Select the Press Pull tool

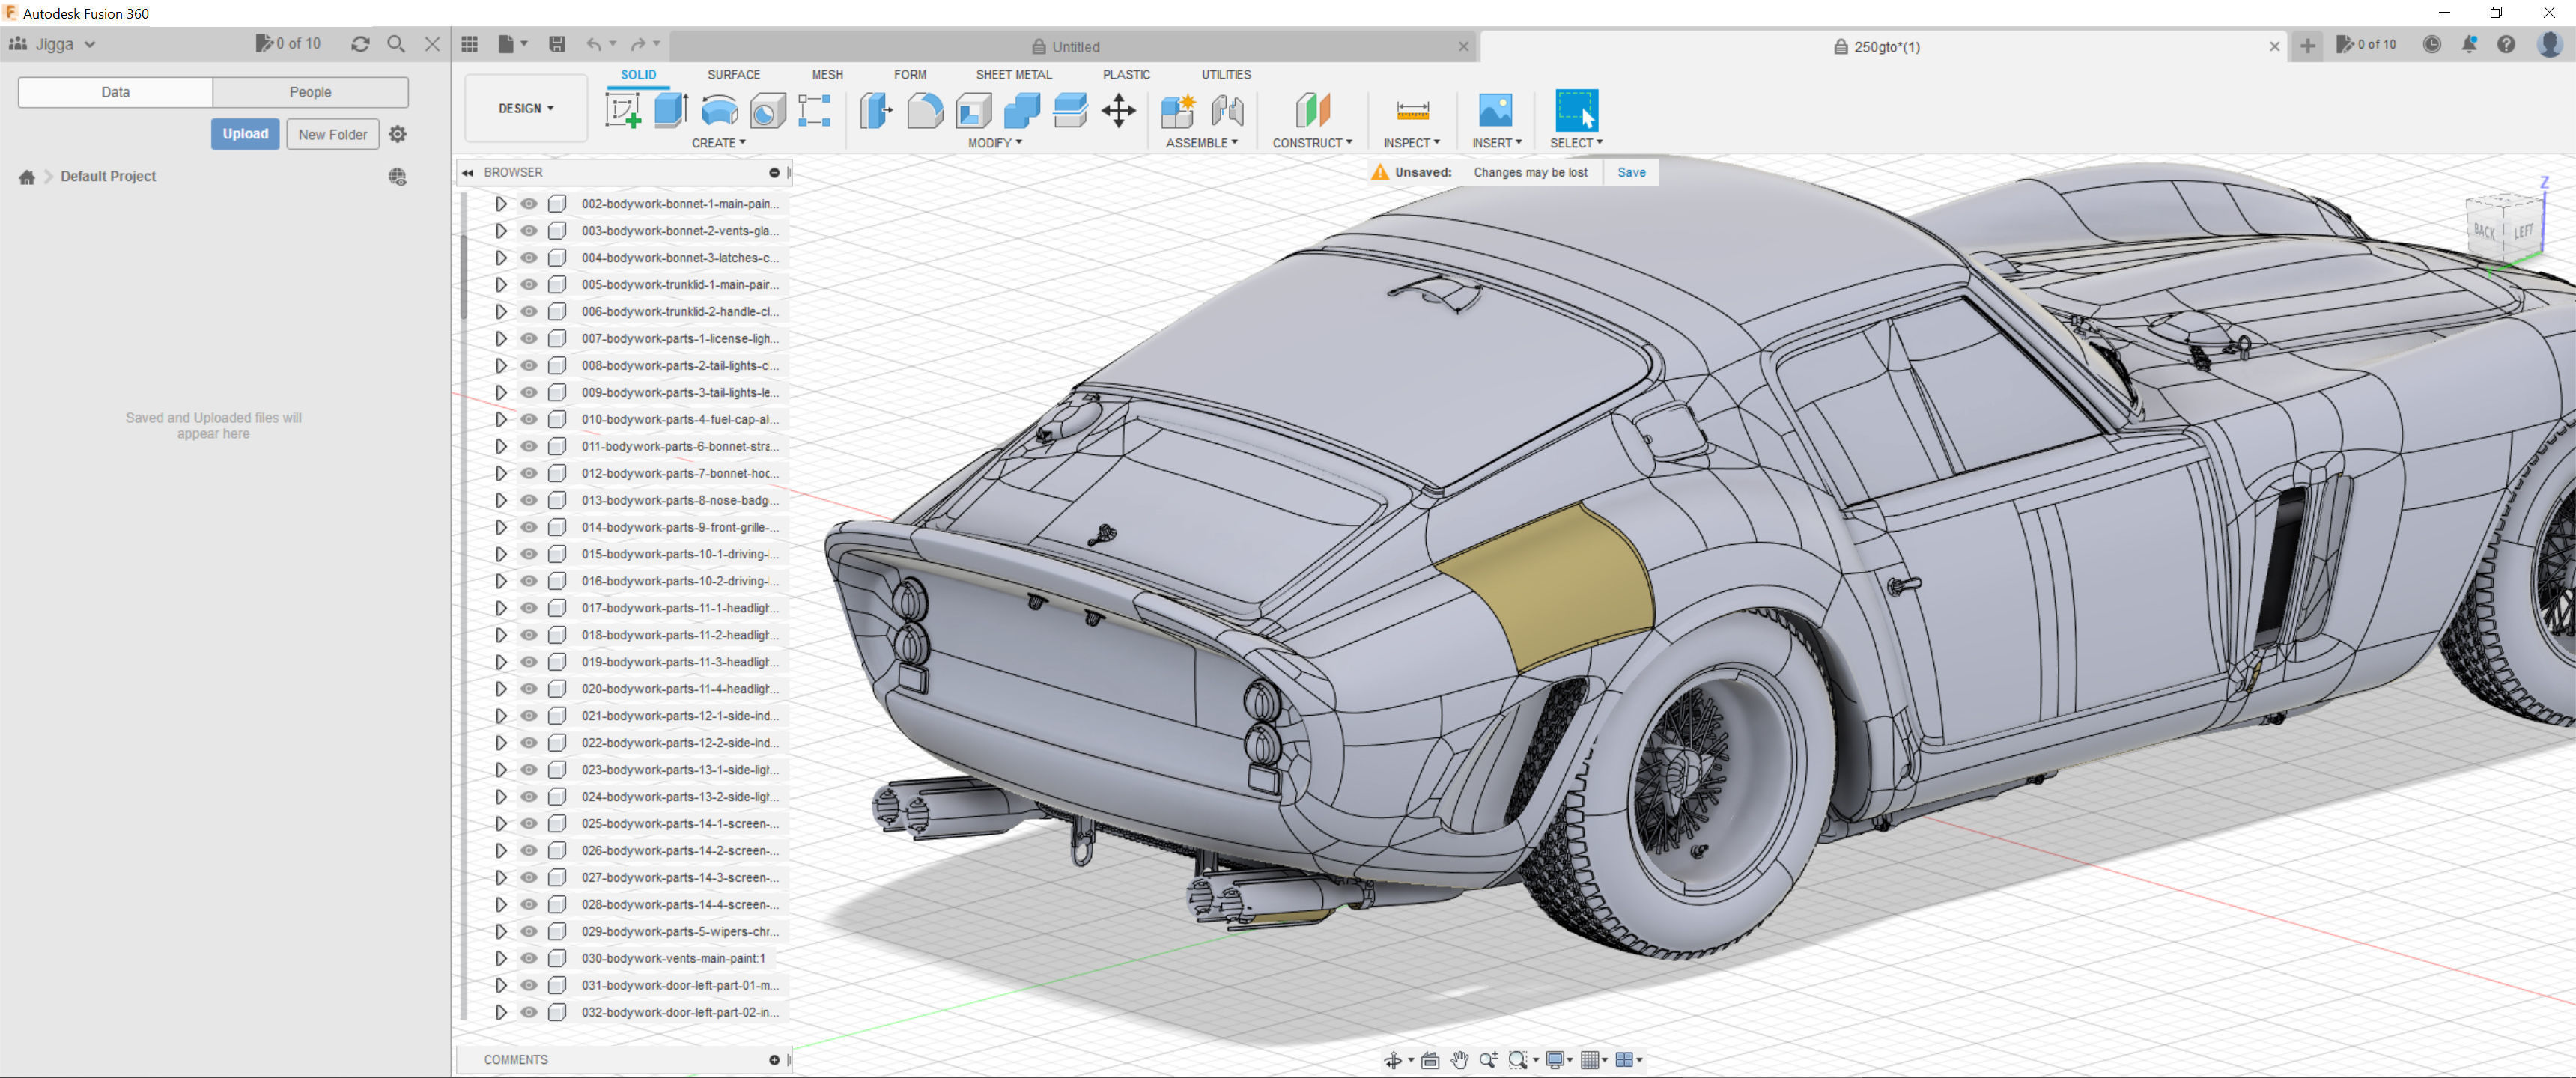(877, 110)
